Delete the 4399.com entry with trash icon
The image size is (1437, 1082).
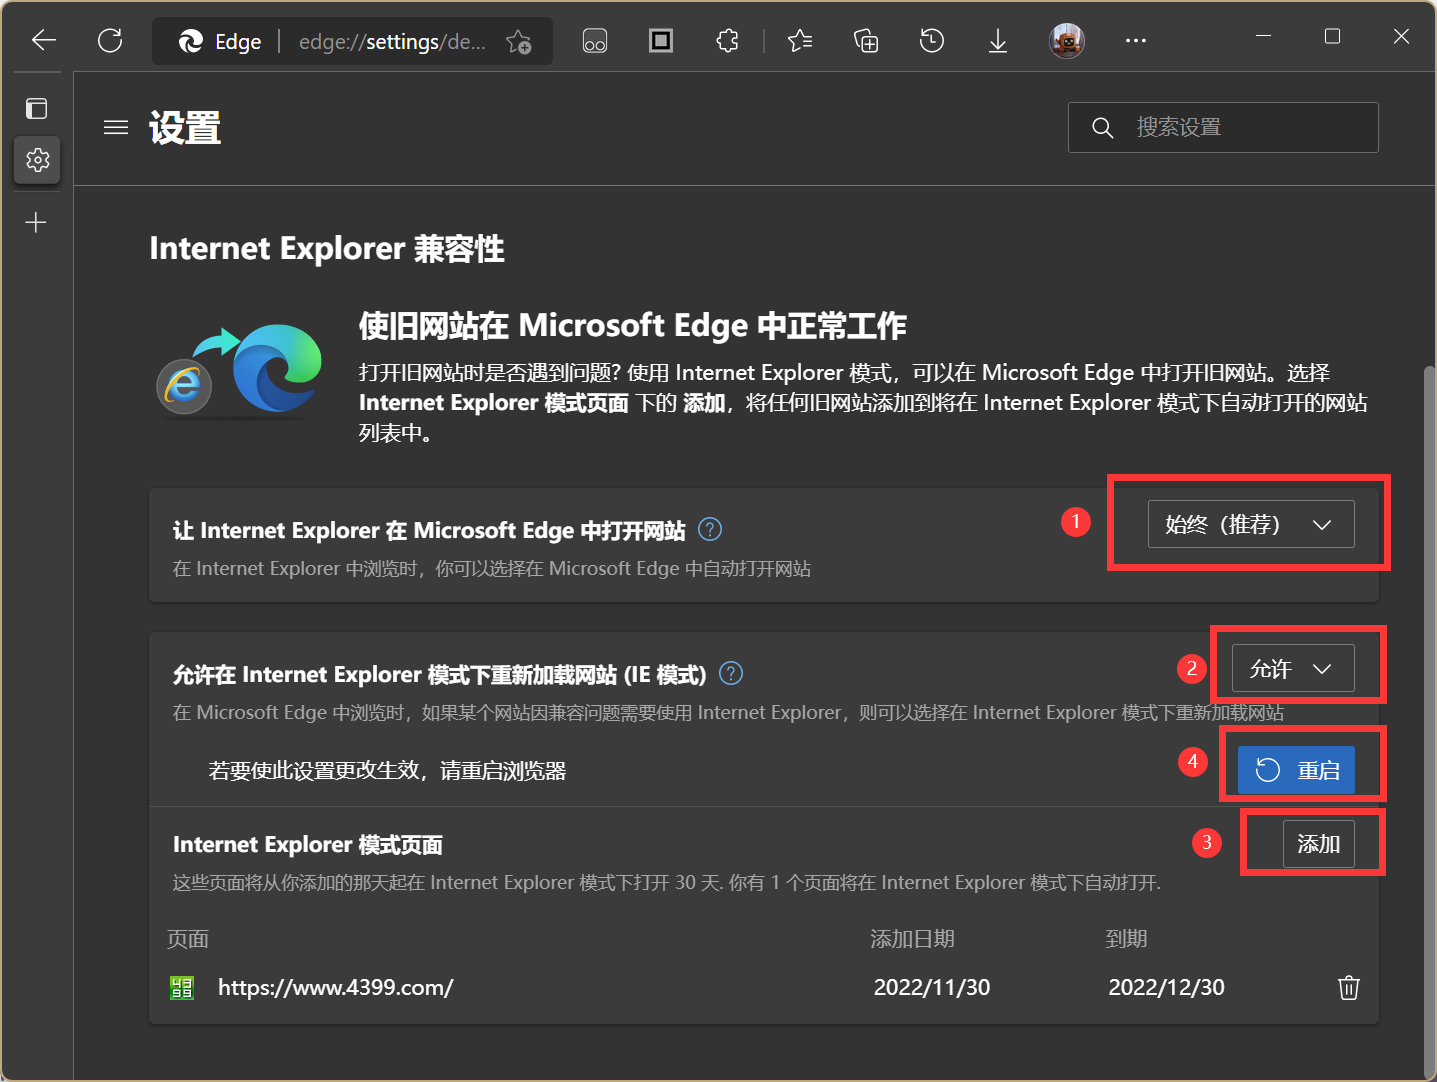coord(1349,987)
